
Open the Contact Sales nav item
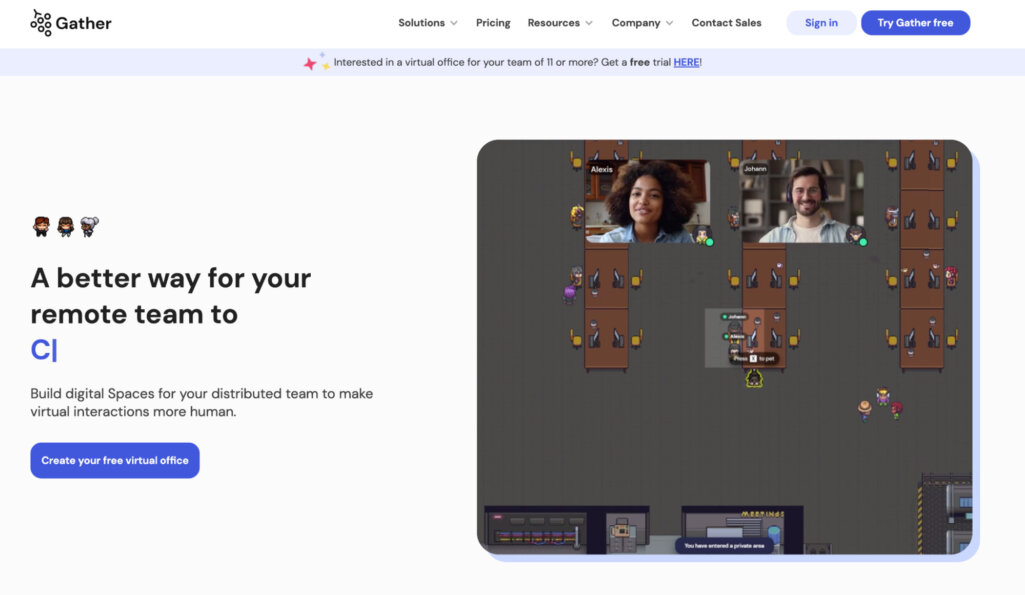tap(726, 23)
